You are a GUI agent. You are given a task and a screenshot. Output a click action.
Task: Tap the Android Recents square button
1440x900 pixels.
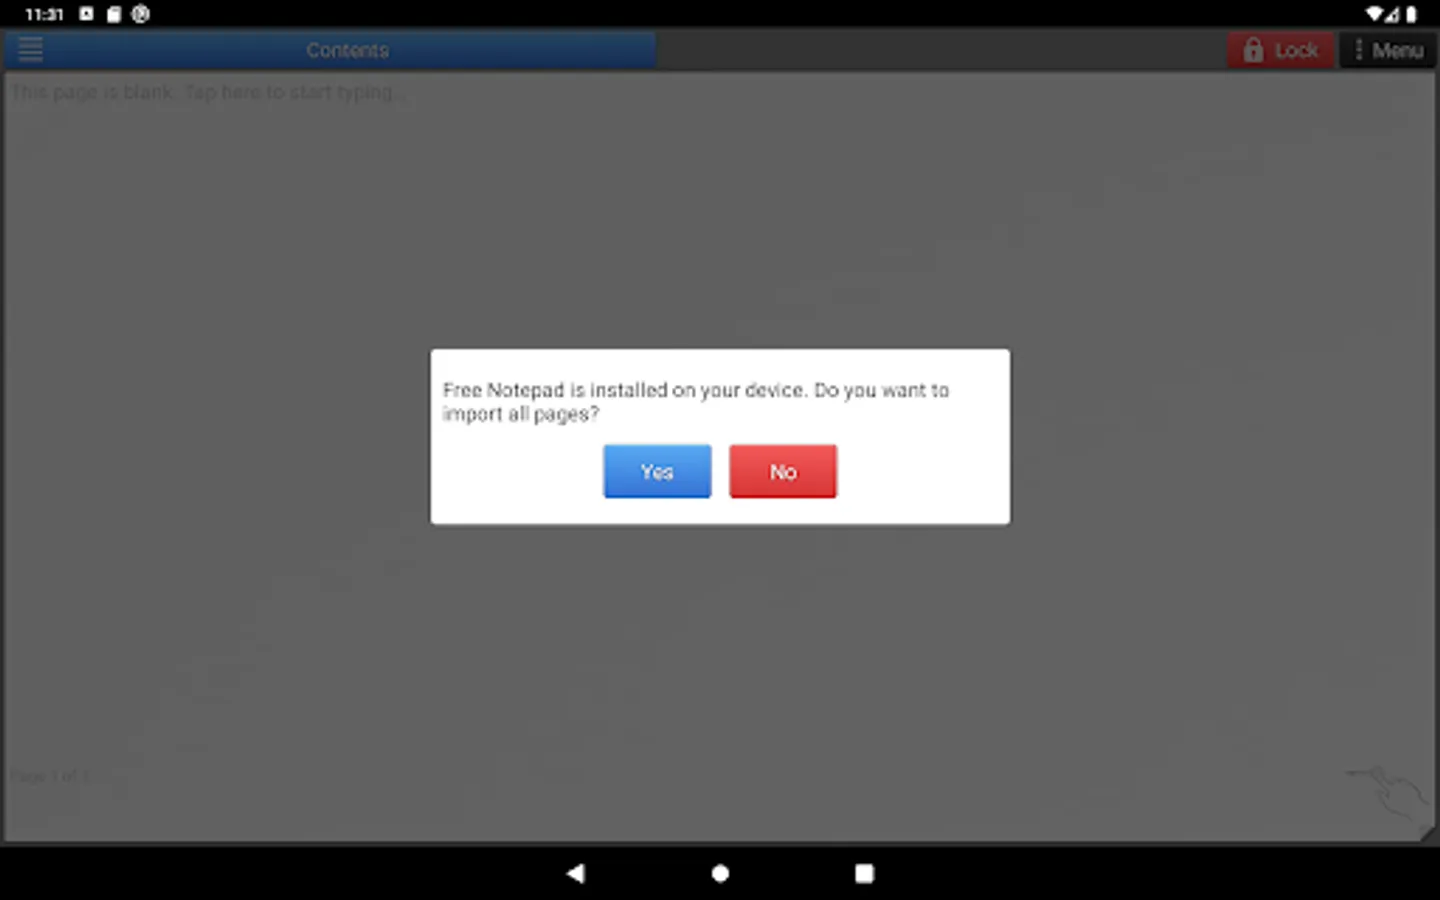pyautogui.click(x=864, y=873)
